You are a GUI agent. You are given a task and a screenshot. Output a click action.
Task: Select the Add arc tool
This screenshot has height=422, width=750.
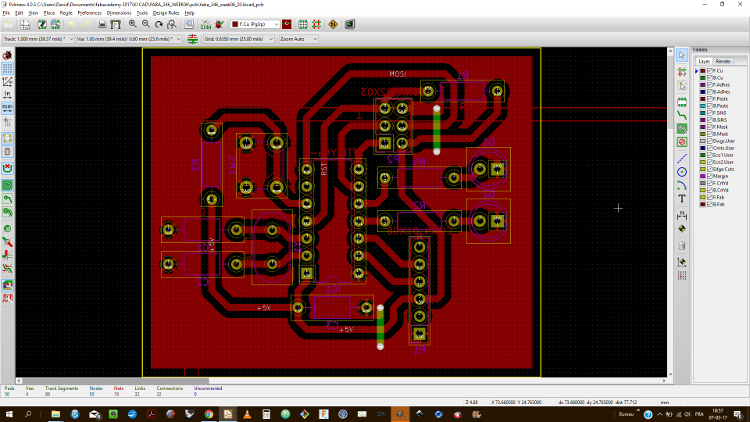coord(682,185)
